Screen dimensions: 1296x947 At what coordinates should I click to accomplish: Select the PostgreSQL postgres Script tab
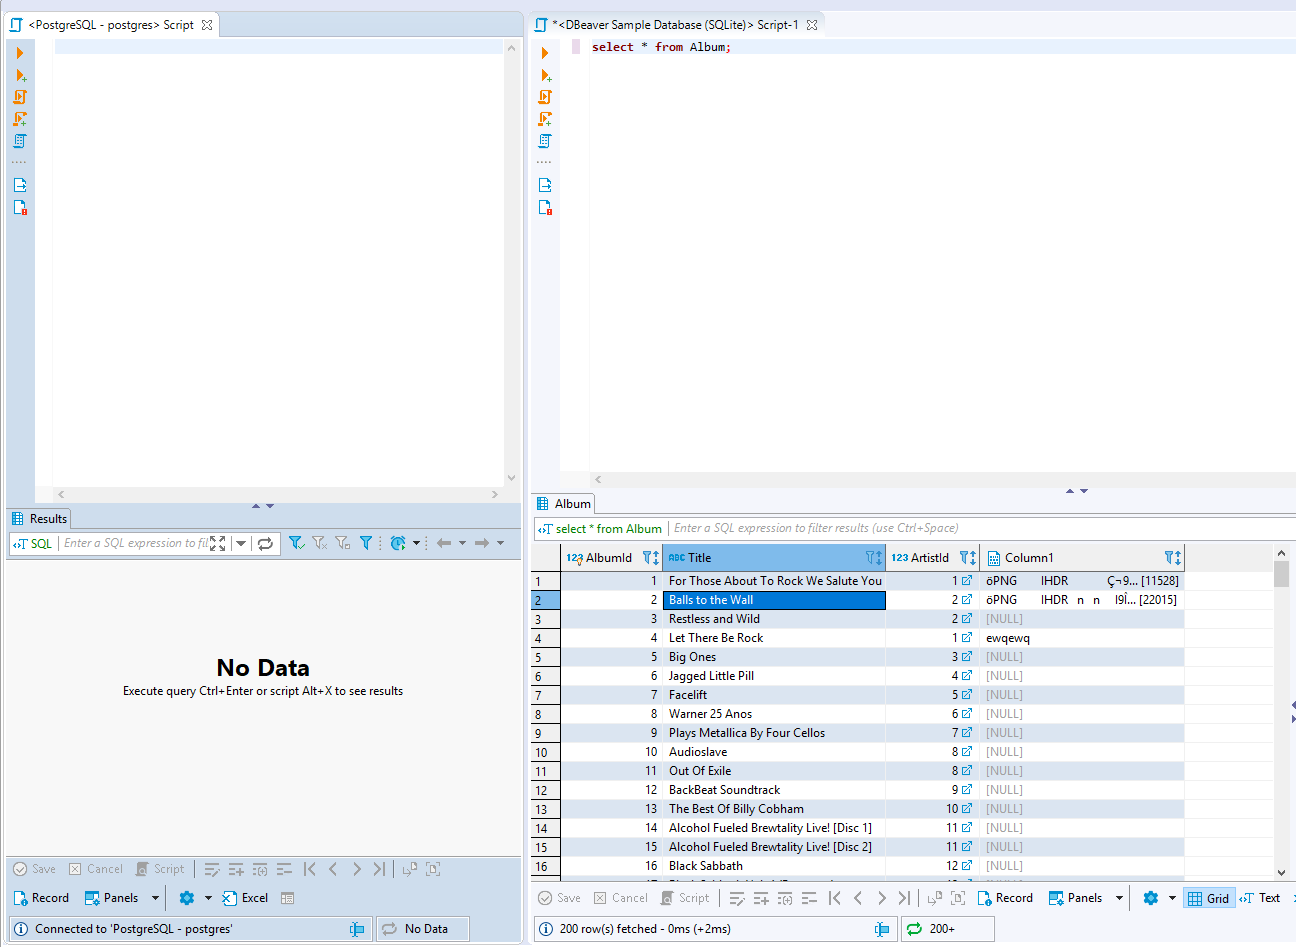pos(110,24)
